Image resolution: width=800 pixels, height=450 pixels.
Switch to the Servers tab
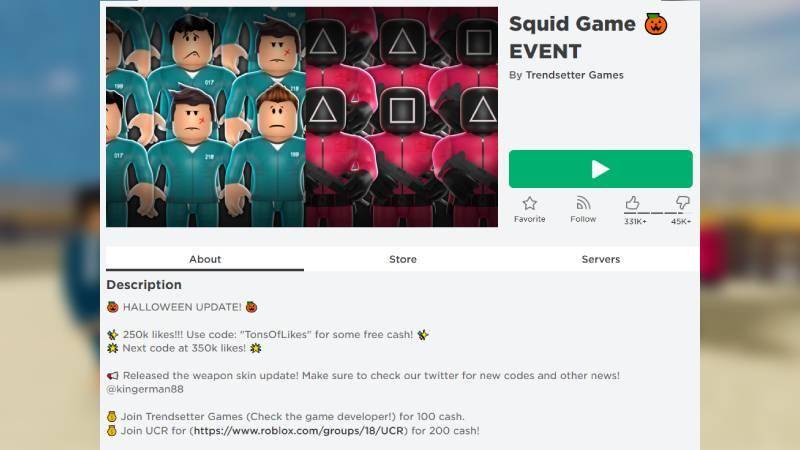pyautogui.click(x=601, y=259)
